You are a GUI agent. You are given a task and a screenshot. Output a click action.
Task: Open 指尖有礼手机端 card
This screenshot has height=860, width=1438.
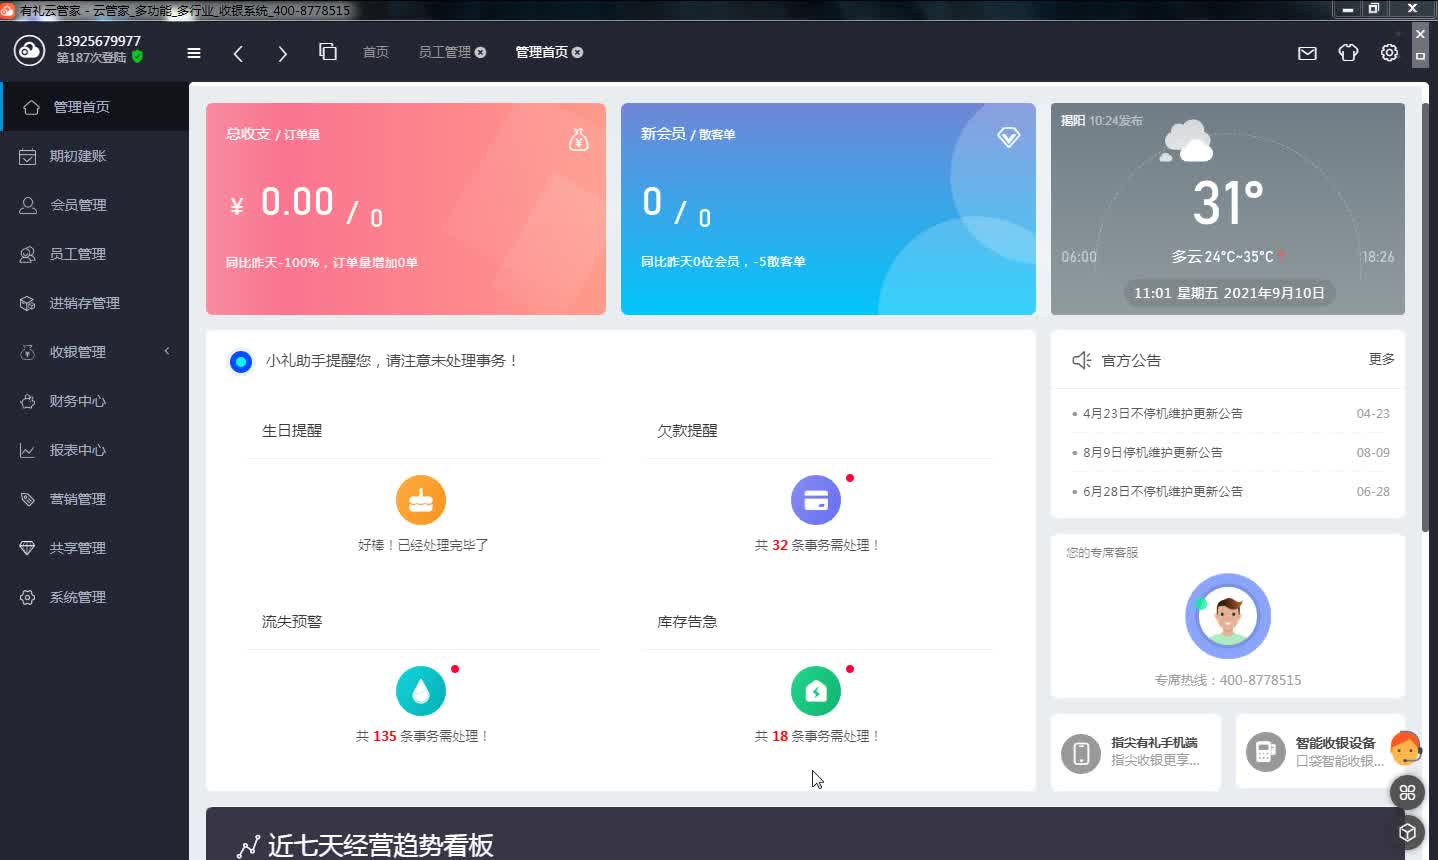coord(1136,752)
